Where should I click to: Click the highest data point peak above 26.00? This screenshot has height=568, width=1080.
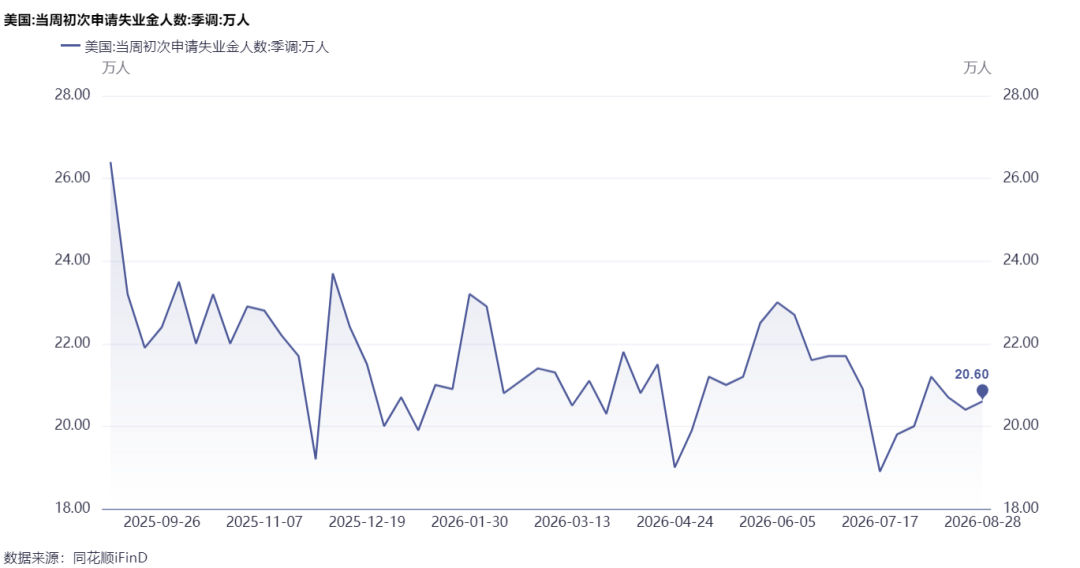click(x=111, y=162)
